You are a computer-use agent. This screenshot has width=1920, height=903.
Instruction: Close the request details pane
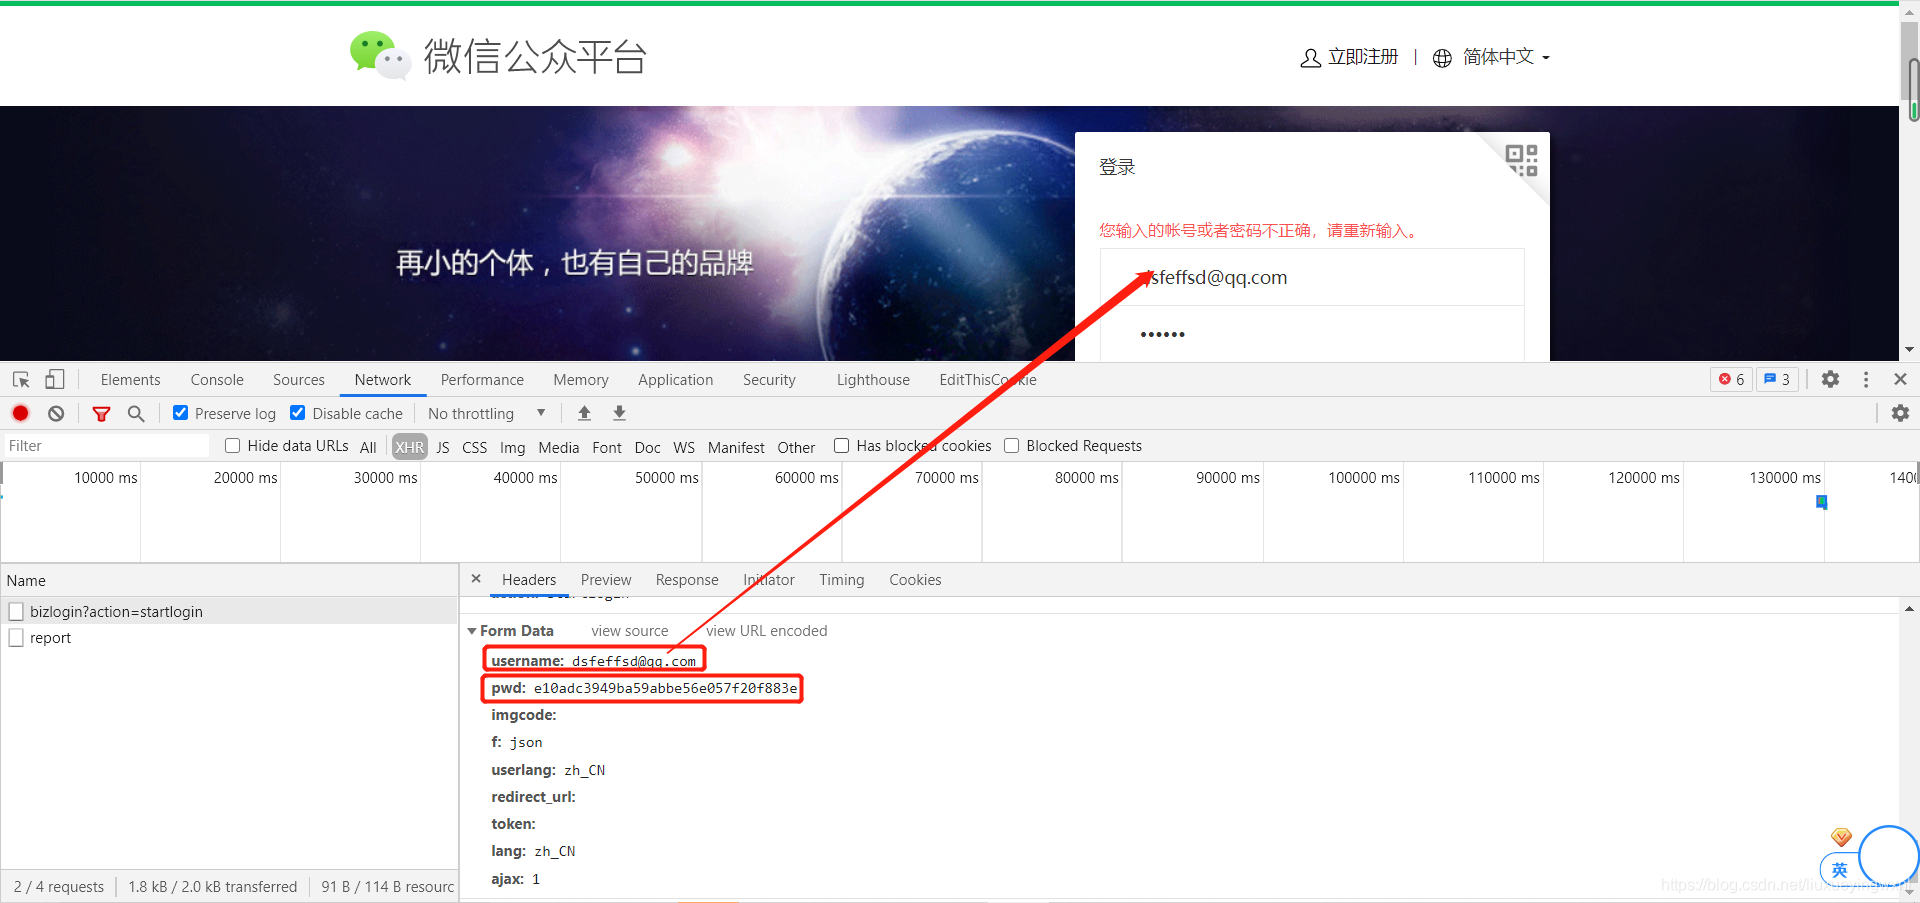[476, 579]
